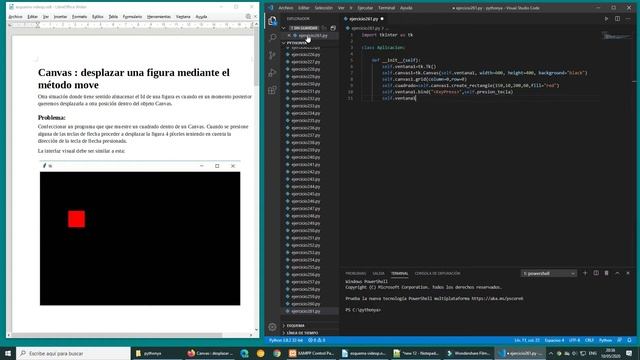This screenshot has height=360, width=640.
Task: Open the Windows action center icon
Action: 629,353
